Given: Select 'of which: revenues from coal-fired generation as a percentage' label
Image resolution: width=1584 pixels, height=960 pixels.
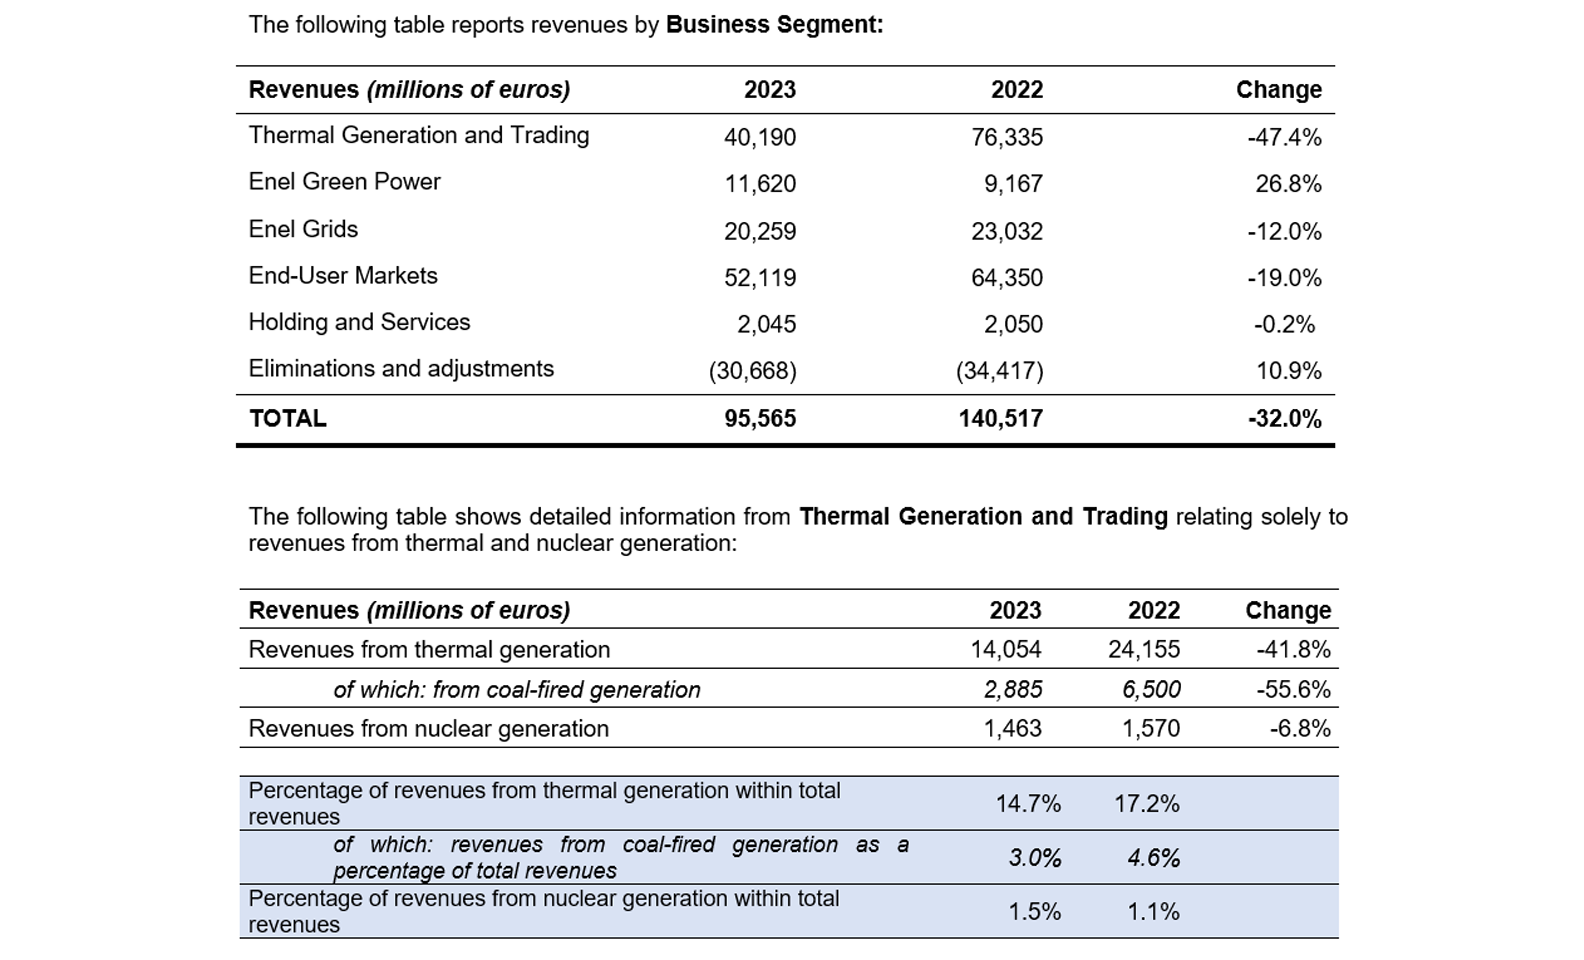Looking at the screenshot, I should tap(621, 857).
